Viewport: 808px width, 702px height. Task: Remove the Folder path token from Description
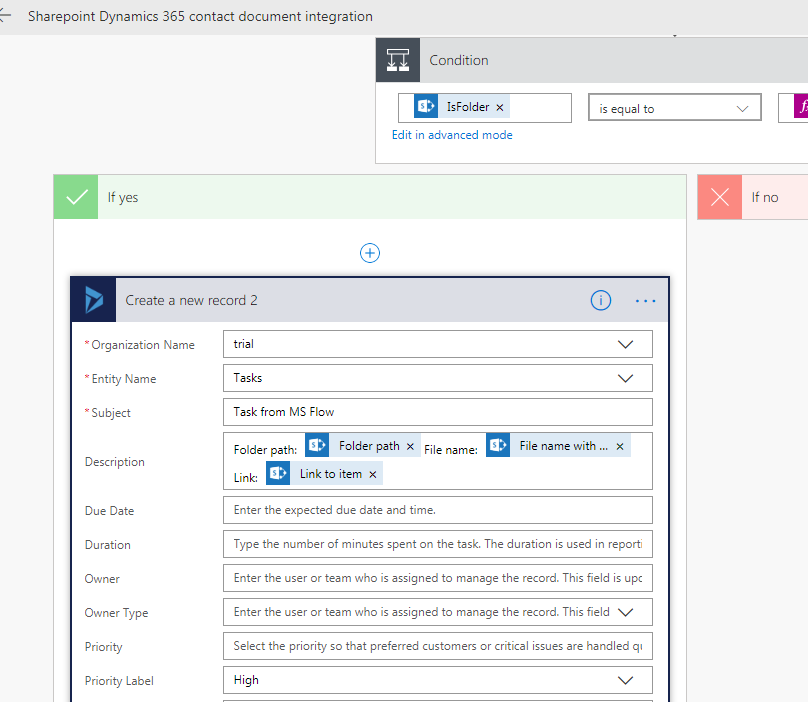pos(410,446)
